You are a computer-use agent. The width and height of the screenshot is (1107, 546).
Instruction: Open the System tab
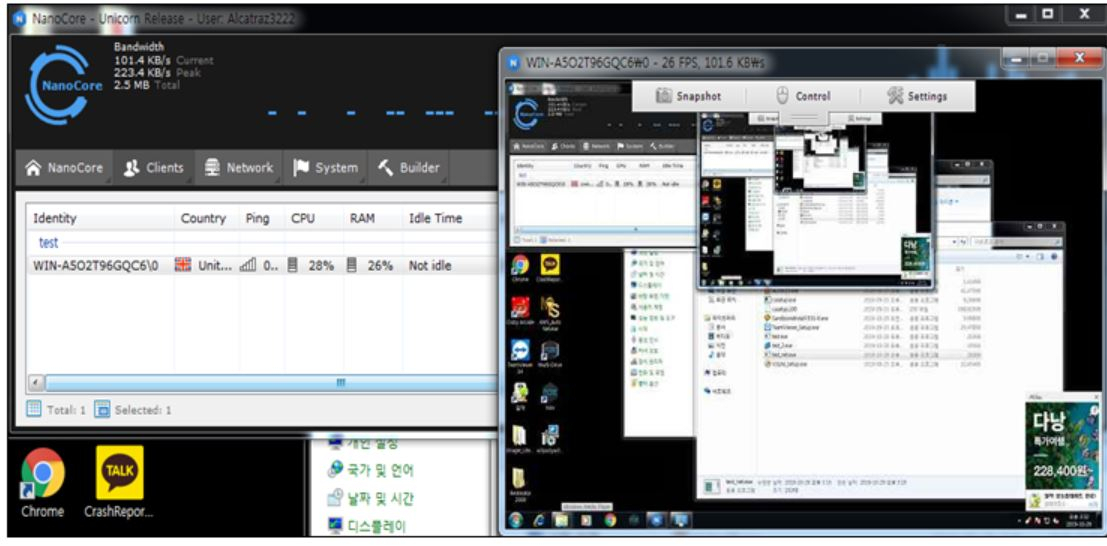324,168
